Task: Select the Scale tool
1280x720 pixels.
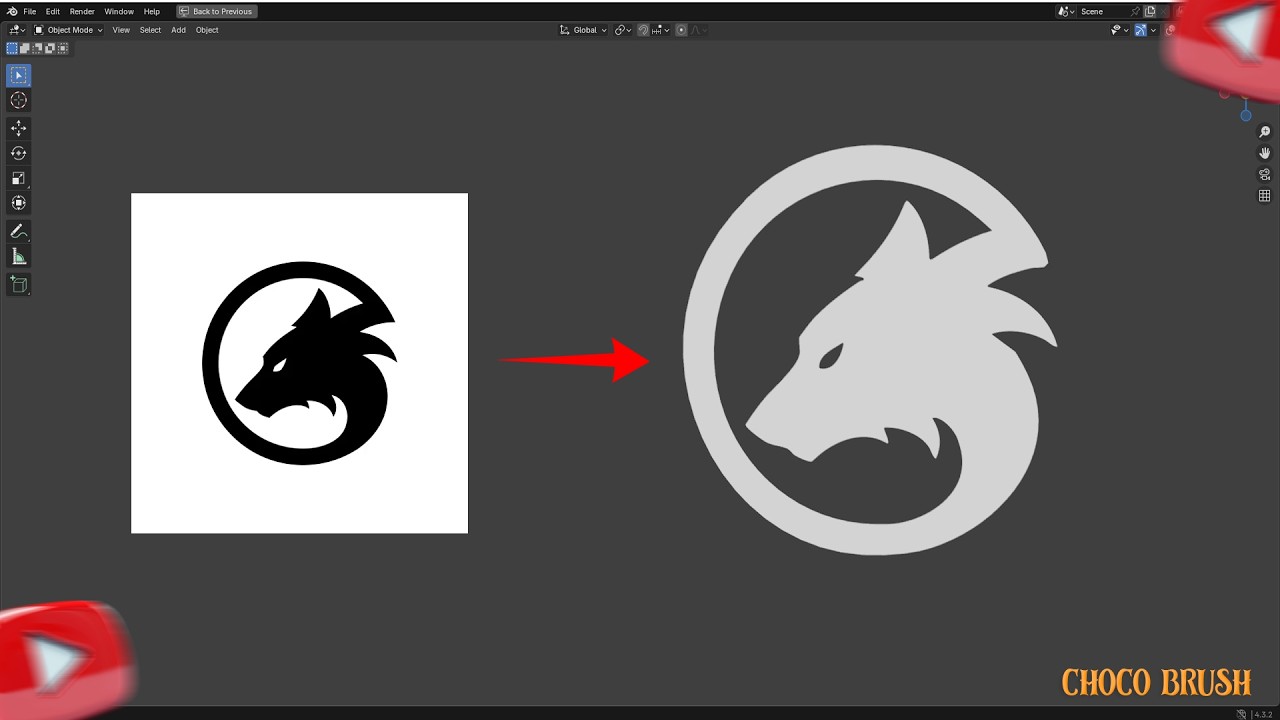Action: pyautogui.click(x=18, y=178)
